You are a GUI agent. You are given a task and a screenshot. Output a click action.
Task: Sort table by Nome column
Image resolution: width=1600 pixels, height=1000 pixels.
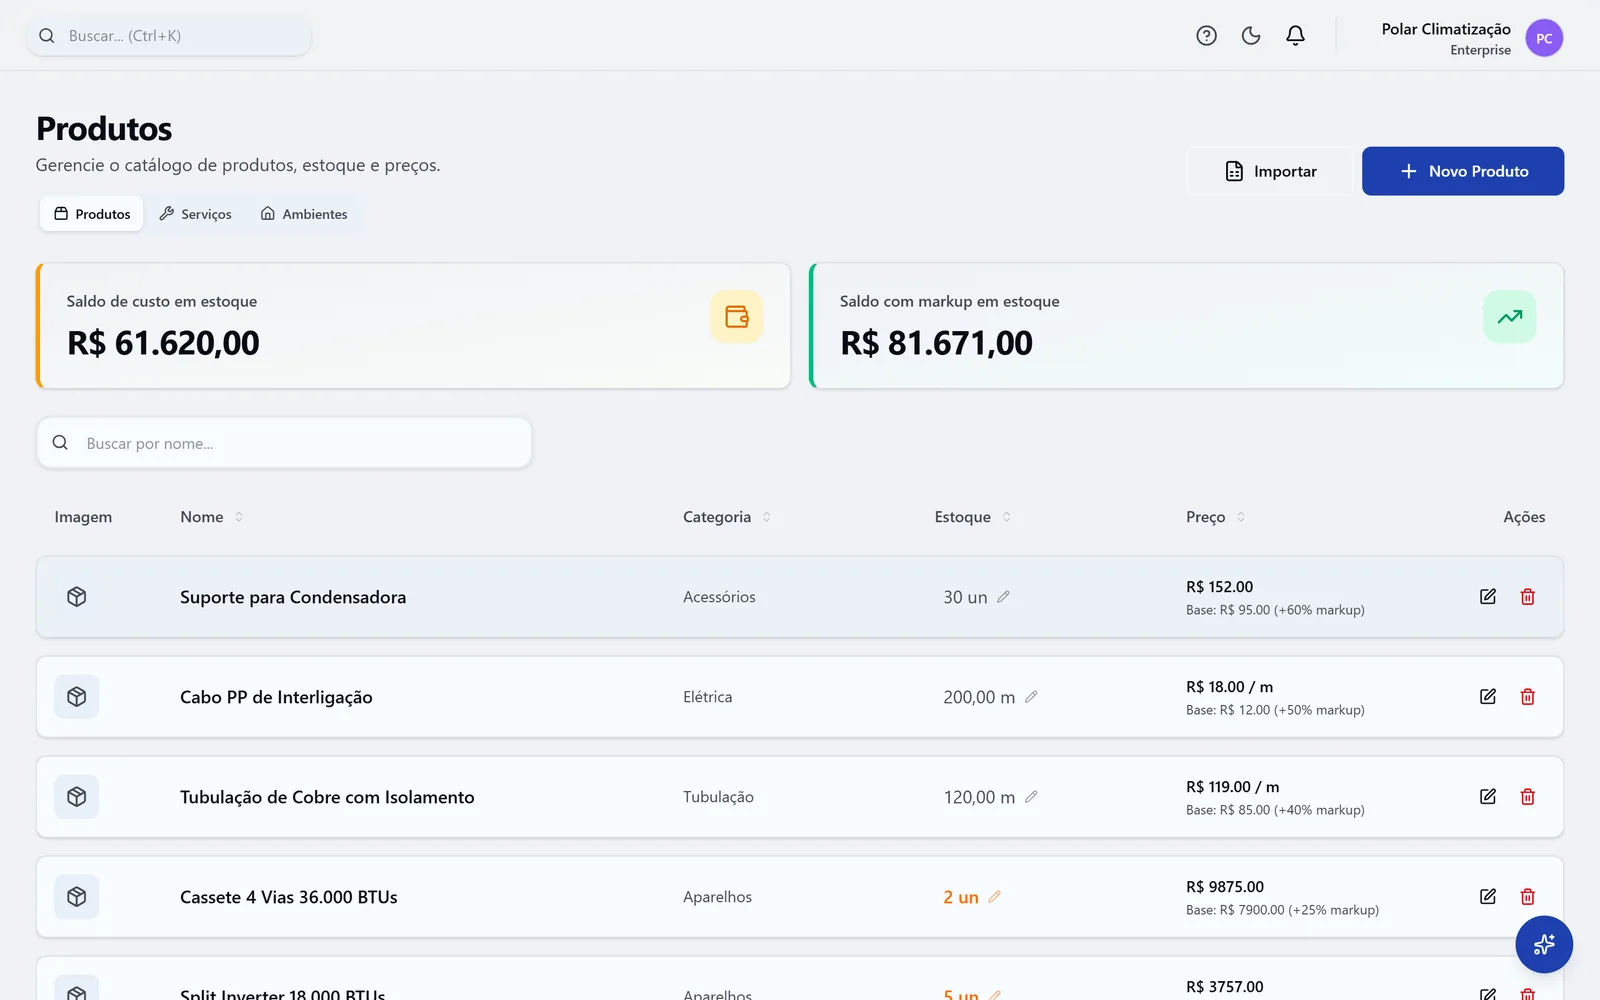click(x=211, y=517)
